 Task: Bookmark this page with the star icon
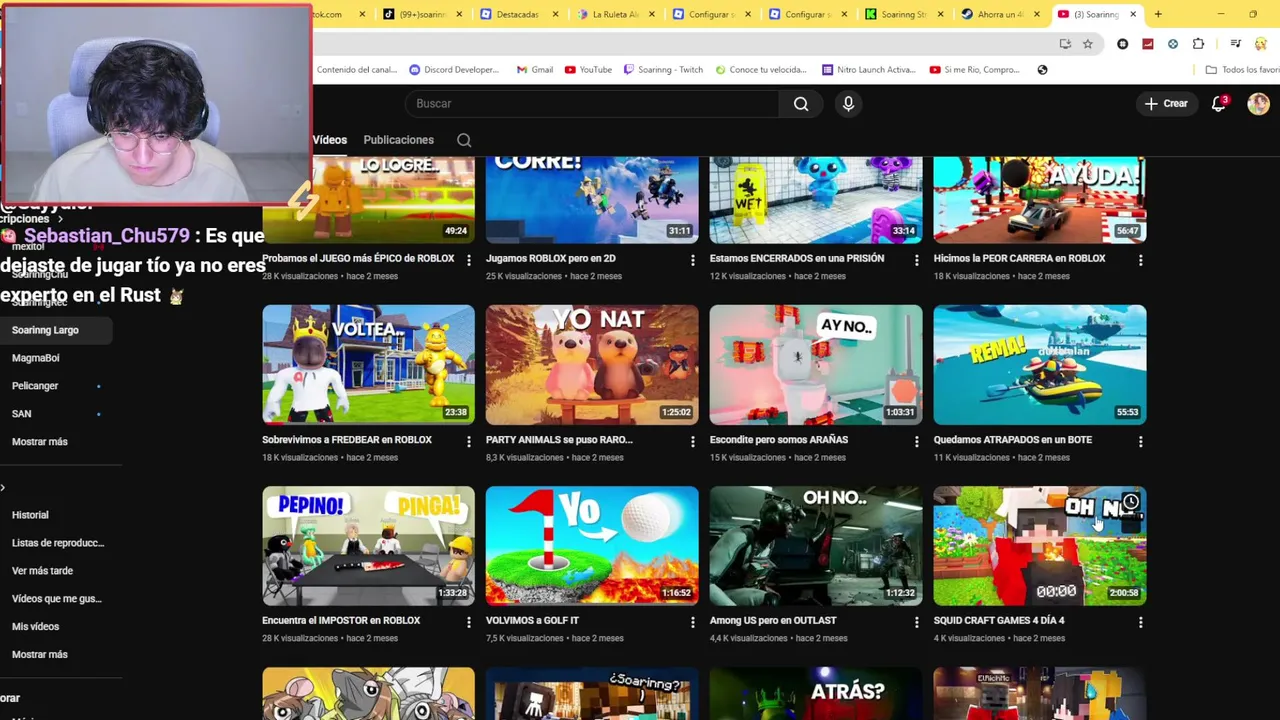1088,44
